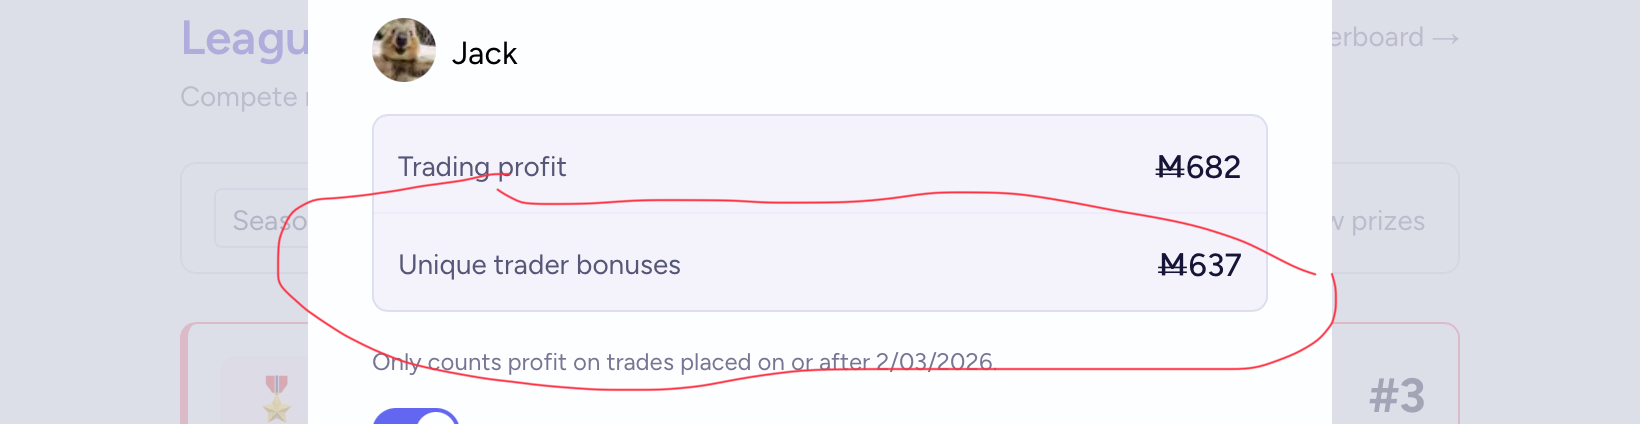The image size is (1640, 424).
Task: Click the mana symbol beside 682
Action: (1169, 167)
